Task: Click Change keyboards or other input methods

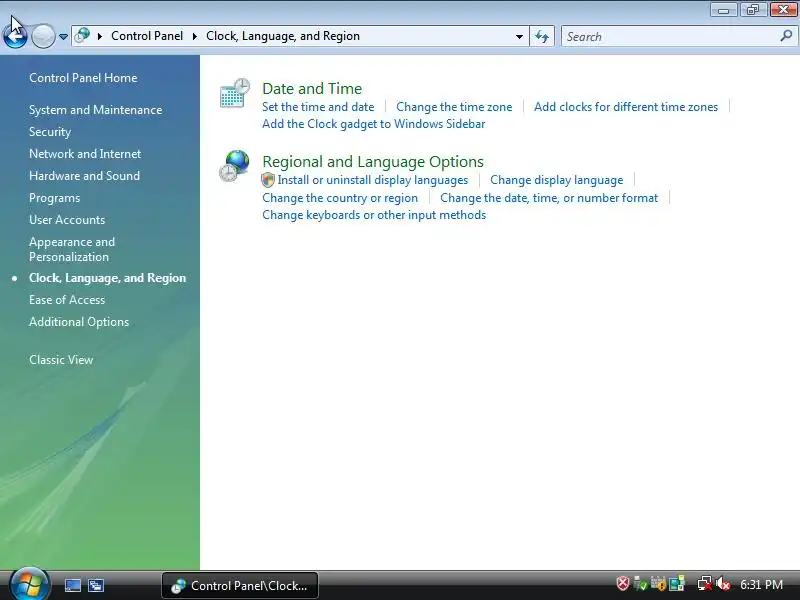Action: [374, 215]
